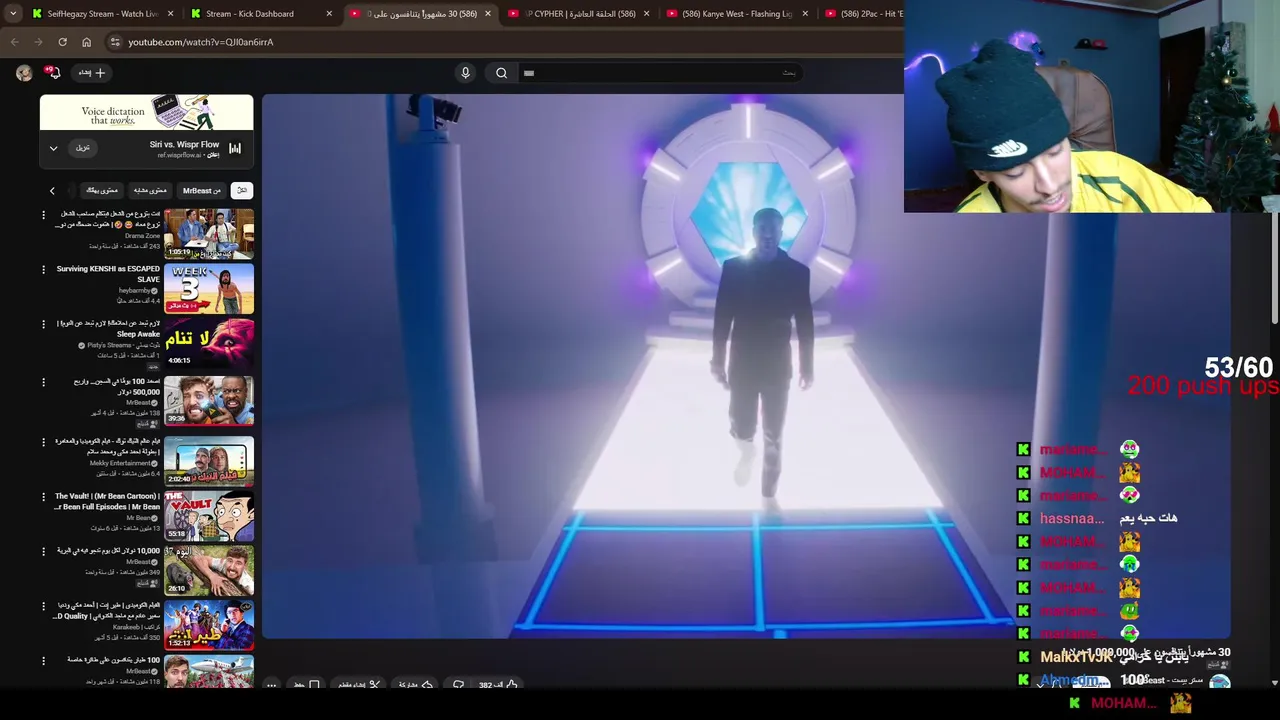The image size is (1280, 720).
Task: Click the Create video plus button
Action: [x=92, y=73]
